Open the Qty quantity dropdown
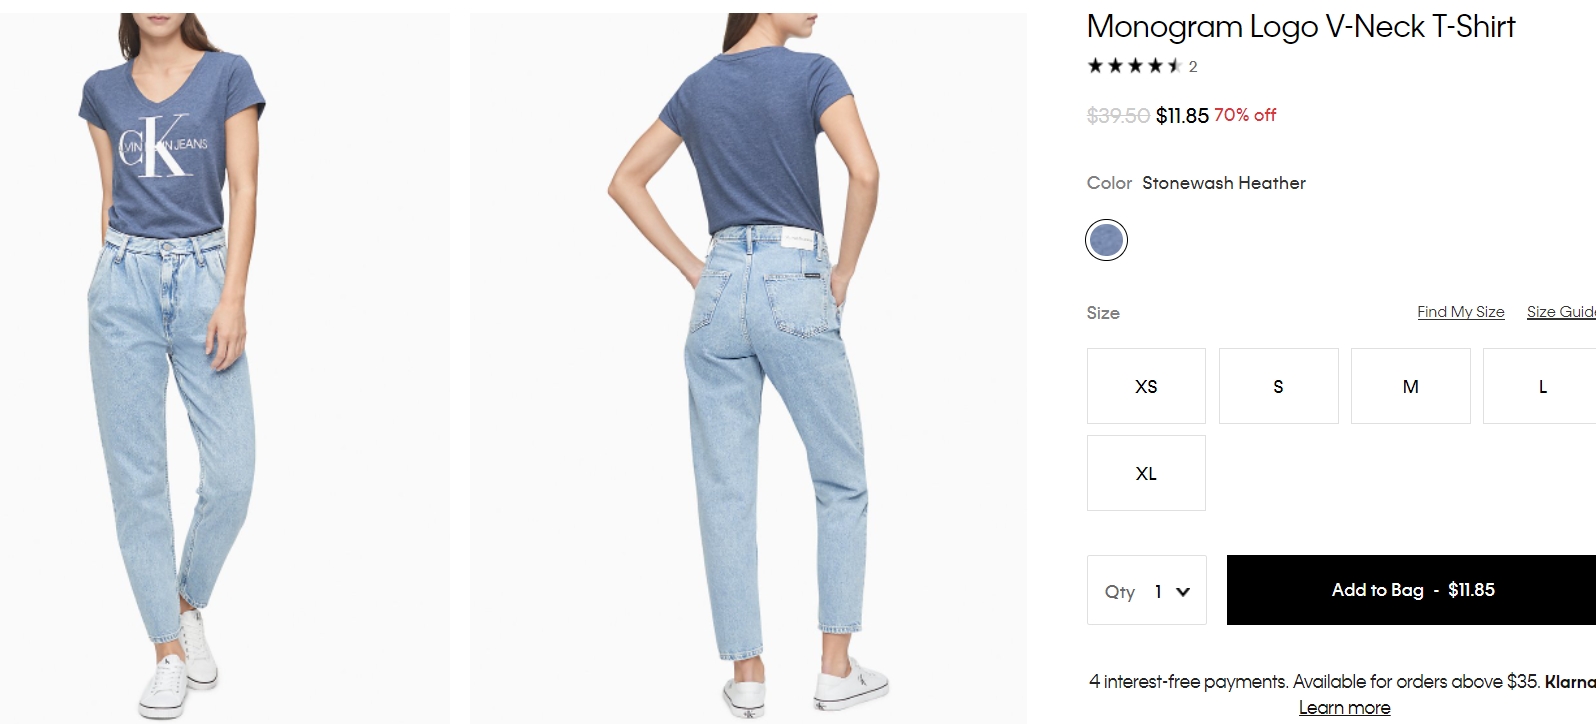 [1146, 590]
